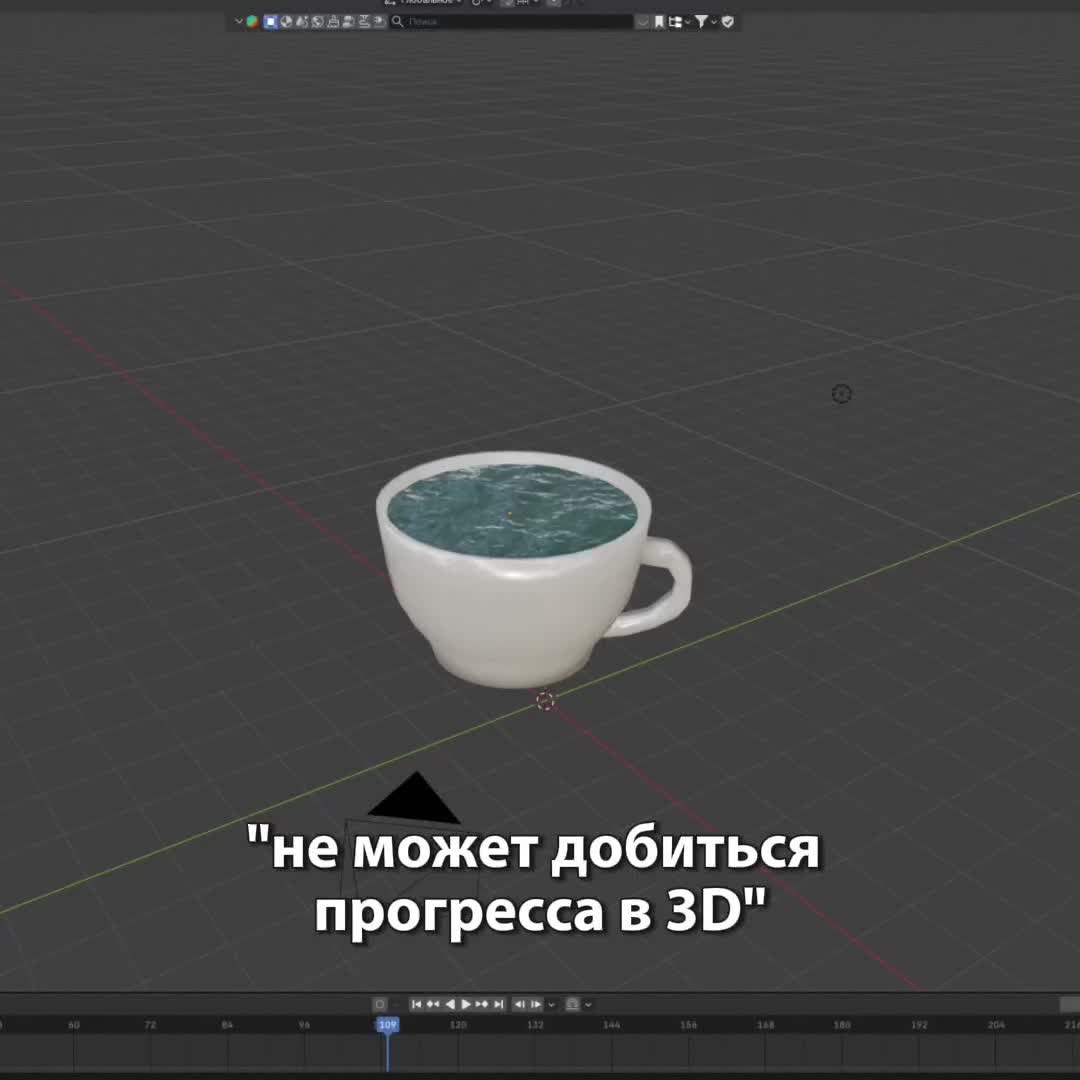
Task: Step forward one frame
Action: (536, 1004)
